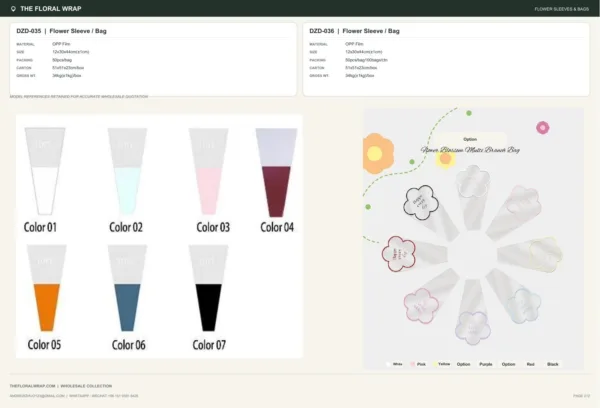This screenshot has width=600, height=408.
Task: Select the Pink swatch in the legend
Action: click(412, 364)
